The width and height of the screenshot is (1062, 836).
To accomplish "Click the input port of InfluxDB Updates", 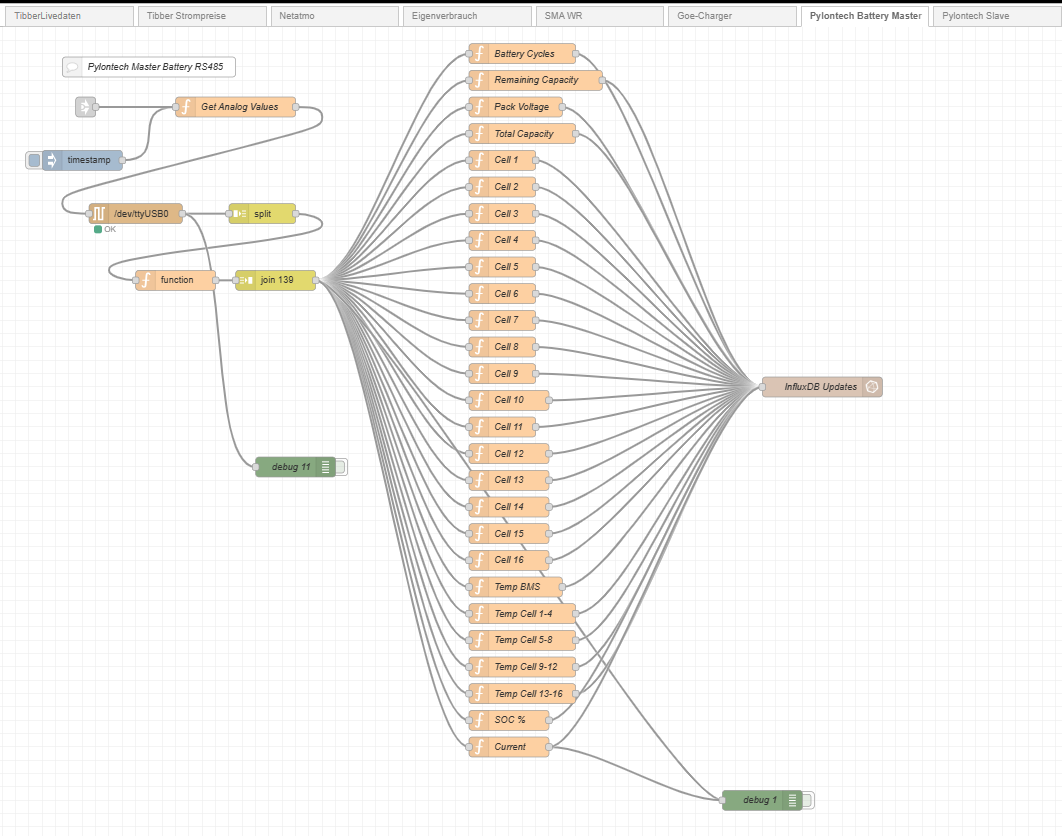I will (762, 387).
